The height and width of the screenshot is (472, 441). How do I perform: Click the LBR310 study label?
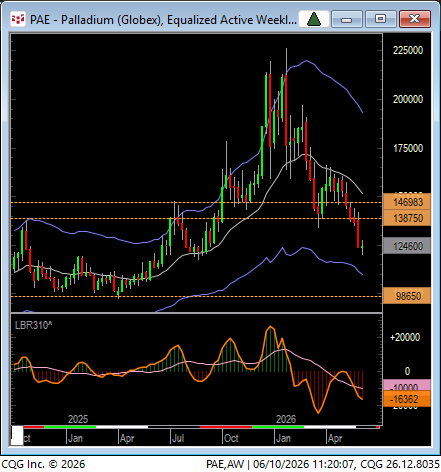(33, 325)
